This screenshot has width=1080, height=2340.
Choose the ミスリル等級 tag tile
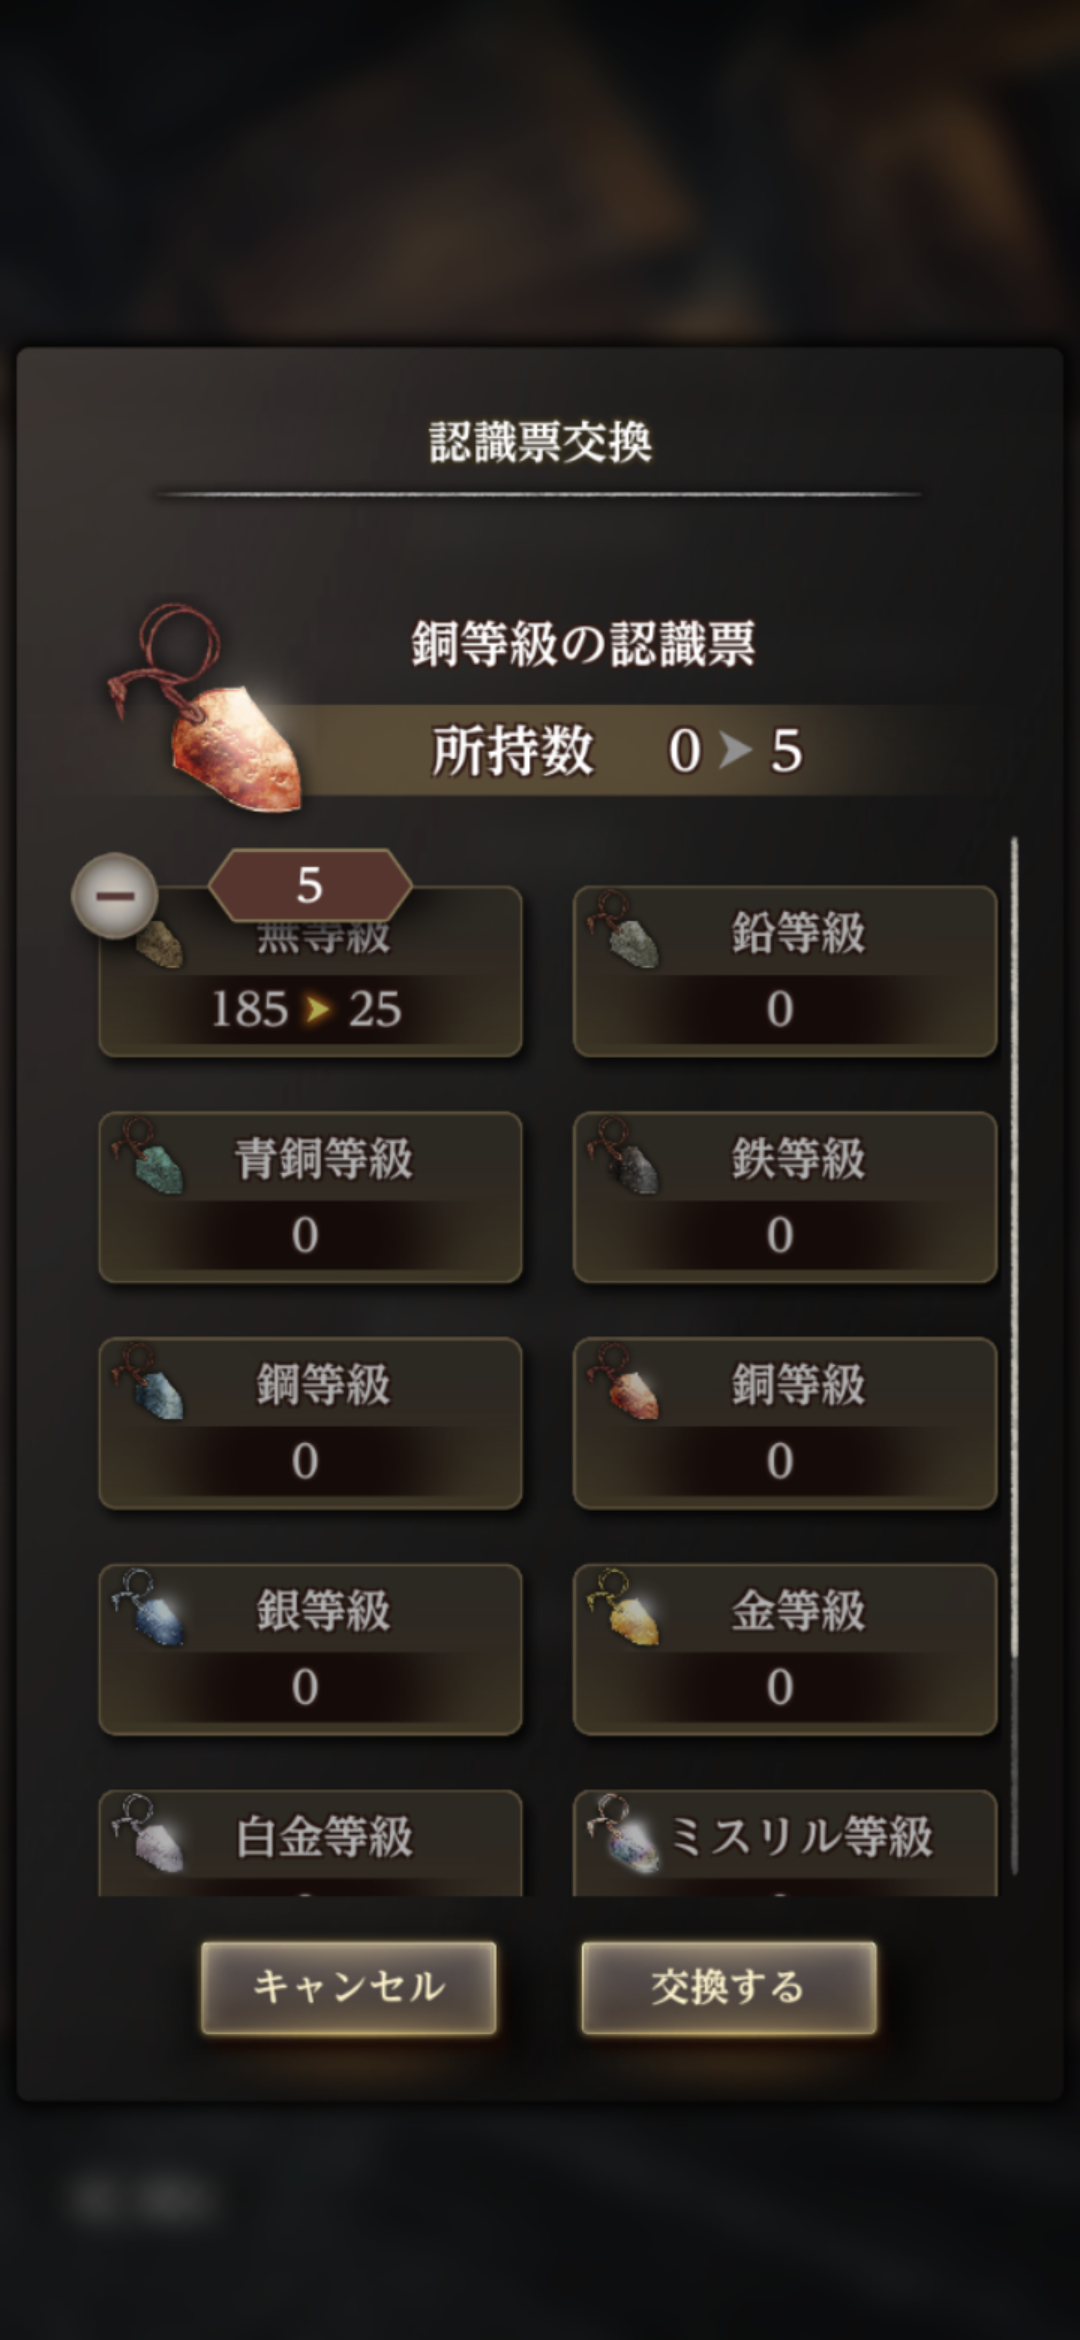[x=785, y=1843]
